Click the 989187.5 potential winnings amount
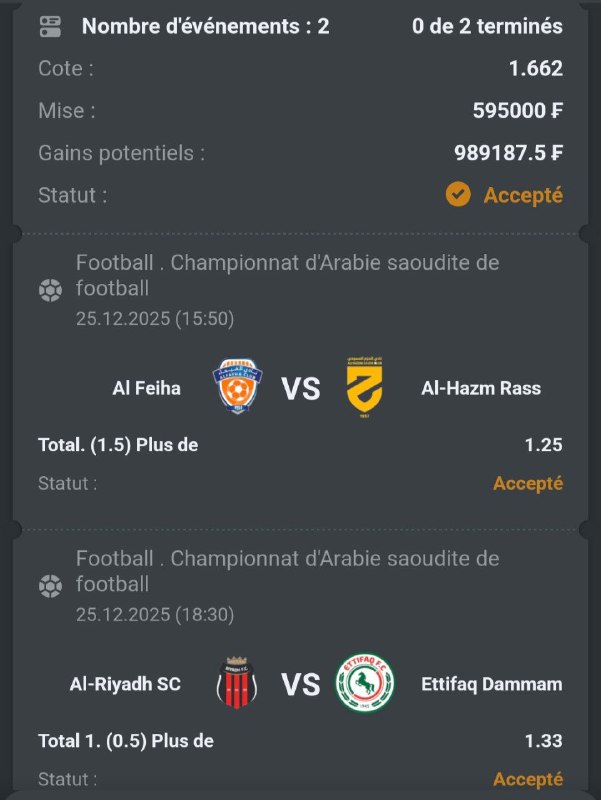The height and width of the screenshot is (800, 601). click(x=508, y=153)
